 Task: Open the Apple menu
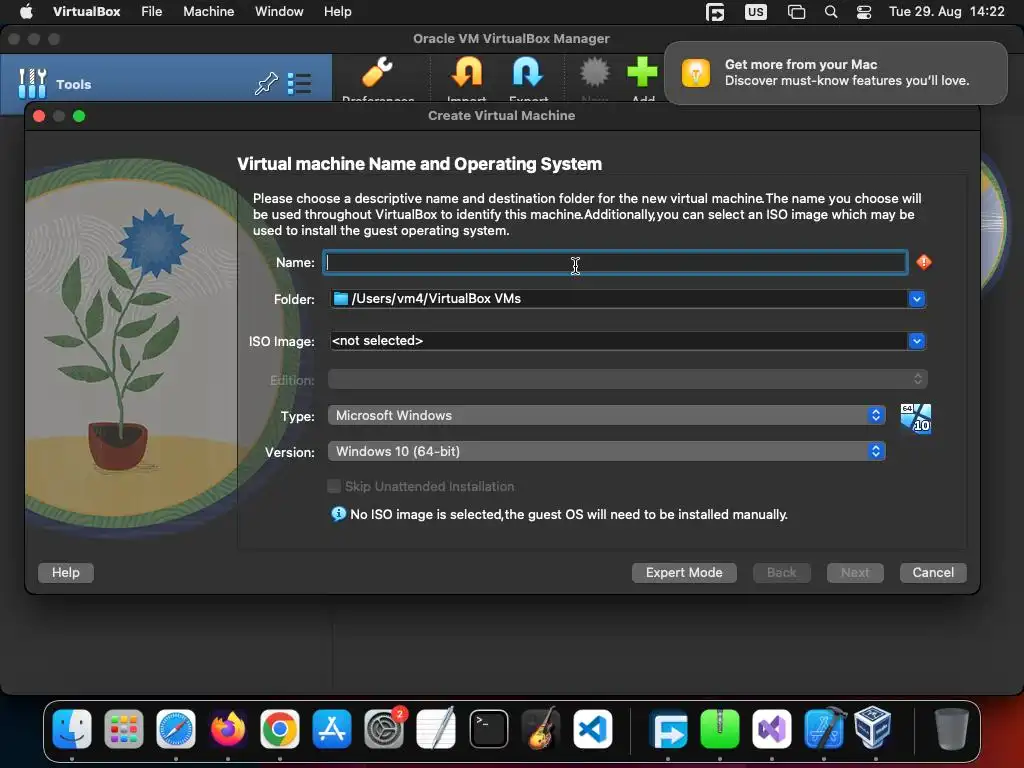point(25,11)
